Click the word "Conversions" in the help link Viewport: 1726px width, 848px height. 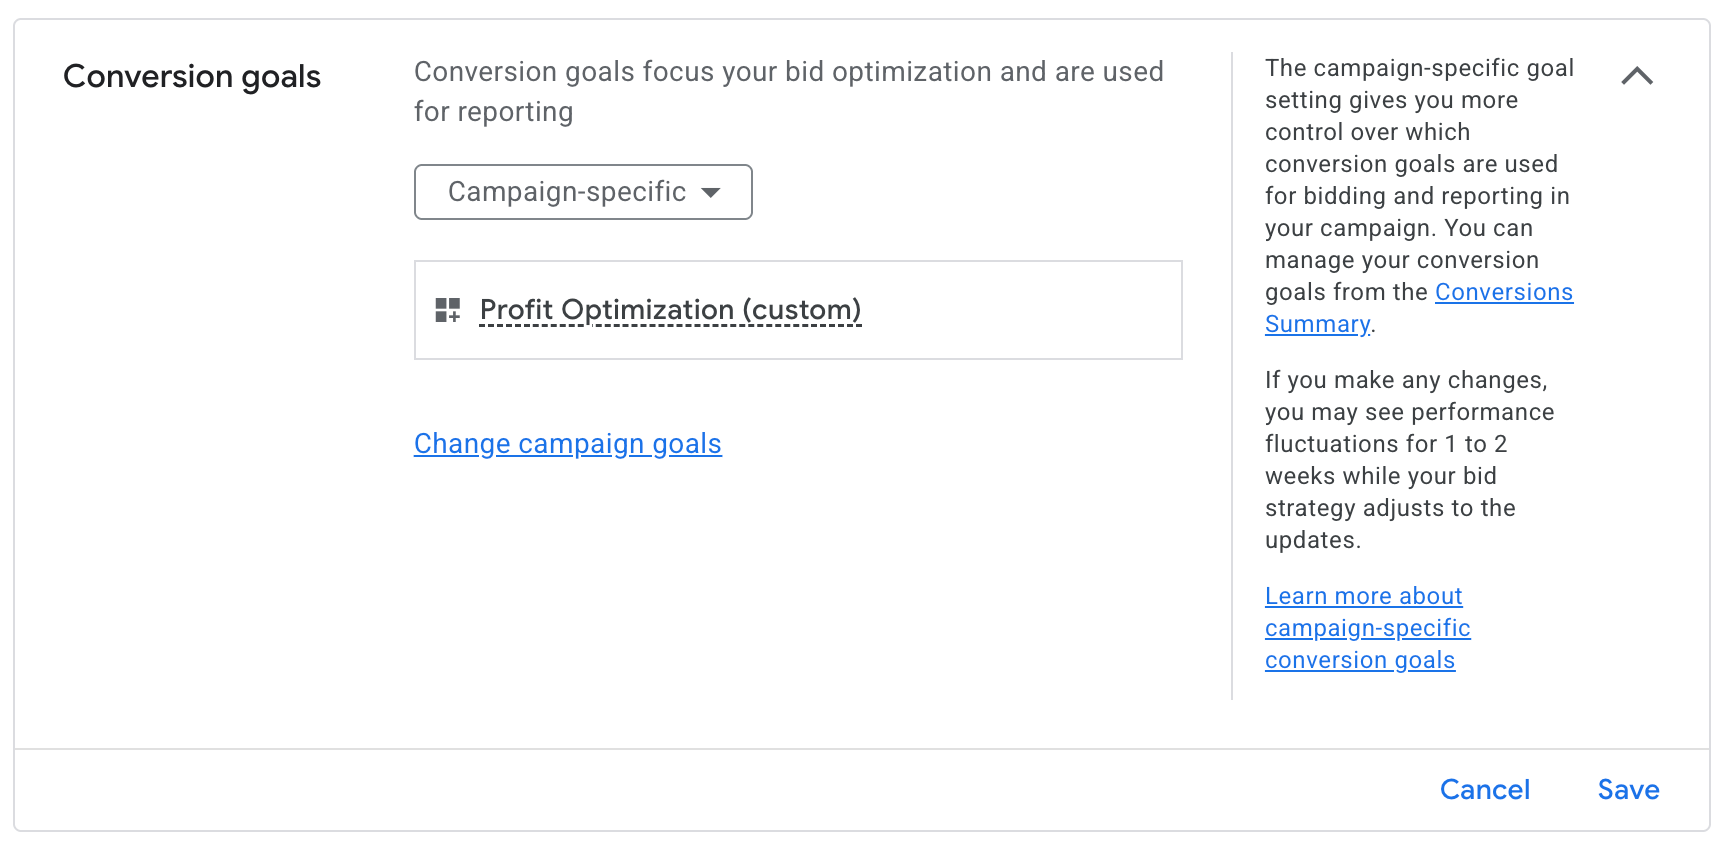(x=1503, y=292)
